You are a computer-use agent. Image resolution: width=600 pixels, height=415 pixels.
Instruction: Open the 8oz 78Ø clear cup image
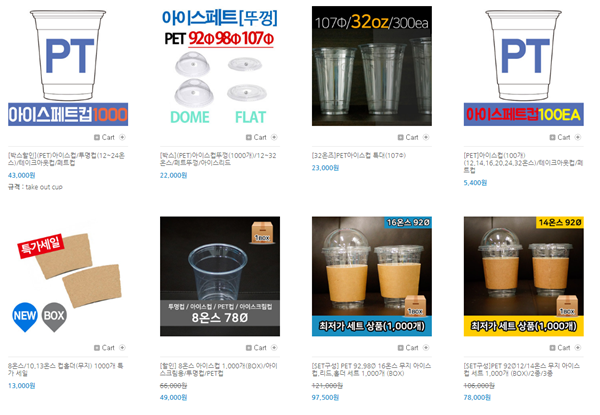pos(220,276)
